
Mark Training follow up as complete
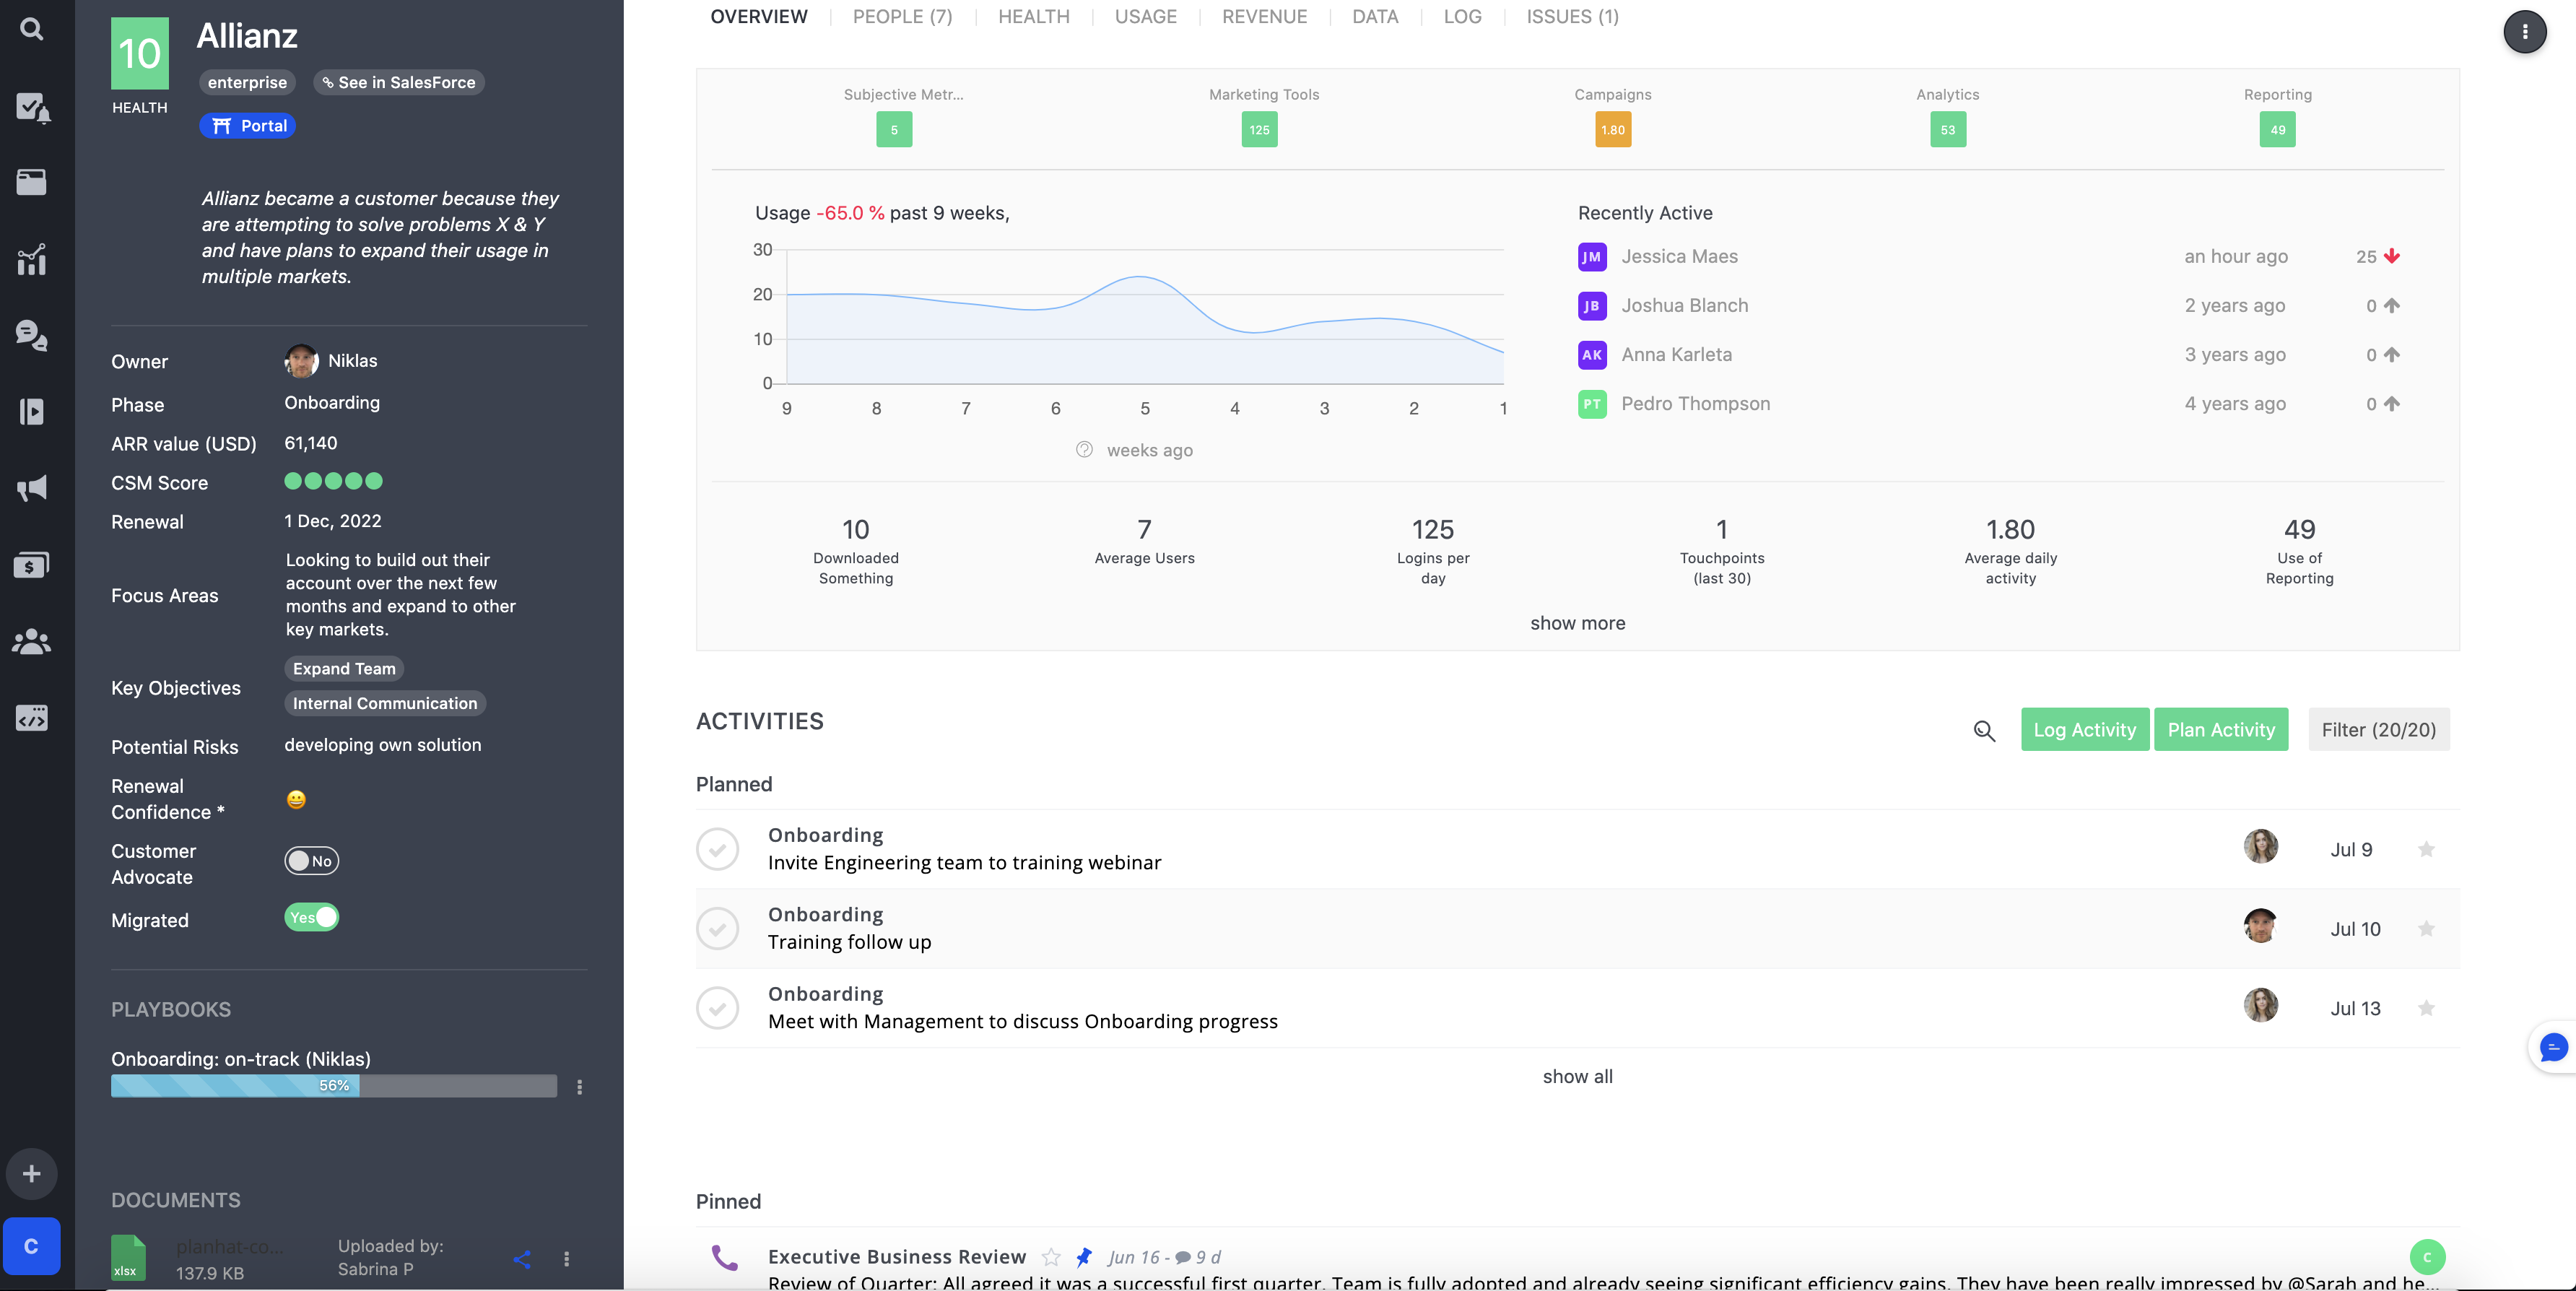(x=717, y=929)
